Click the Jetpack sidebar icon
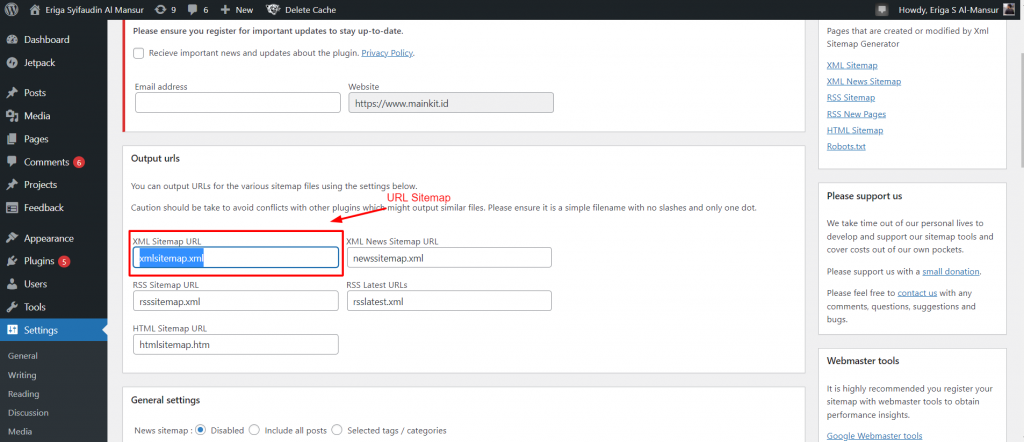Screen dimensions: 1024x442 (12, 62)
